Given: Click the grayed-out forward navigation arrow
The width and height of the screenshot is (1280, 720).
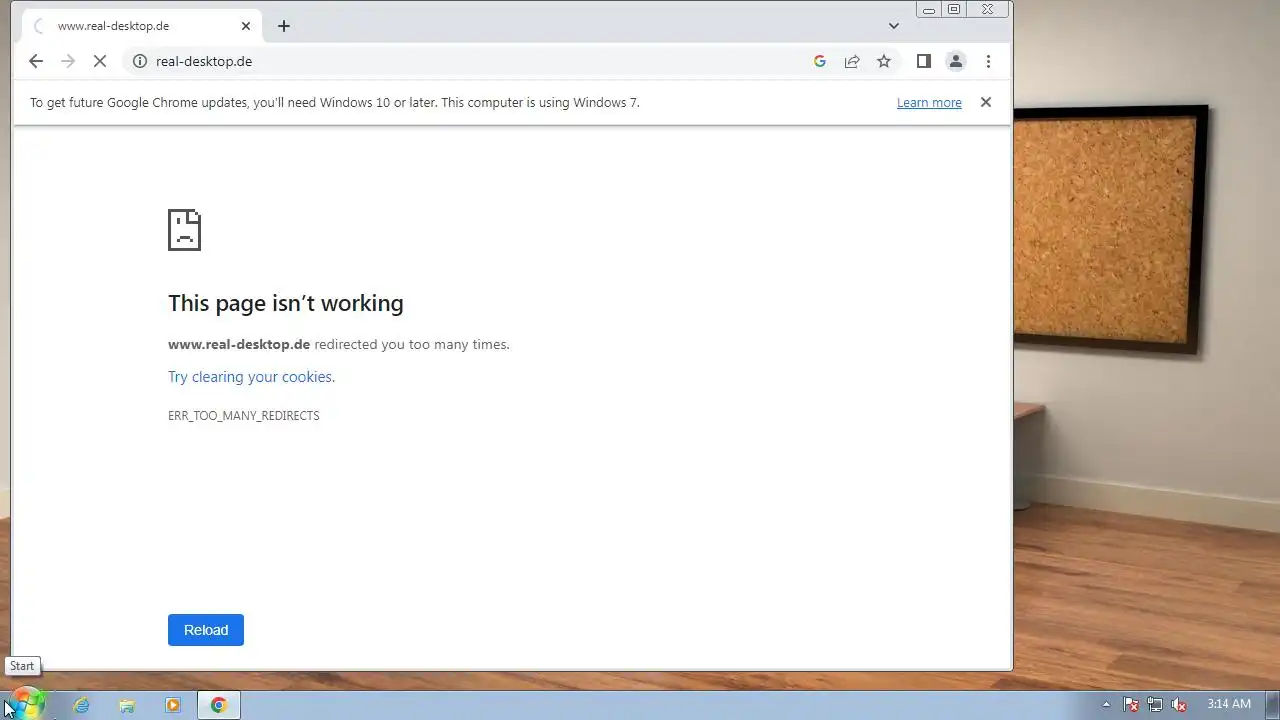Looking at the screenshot, I should pyautogui.click(x=68, y=61).
